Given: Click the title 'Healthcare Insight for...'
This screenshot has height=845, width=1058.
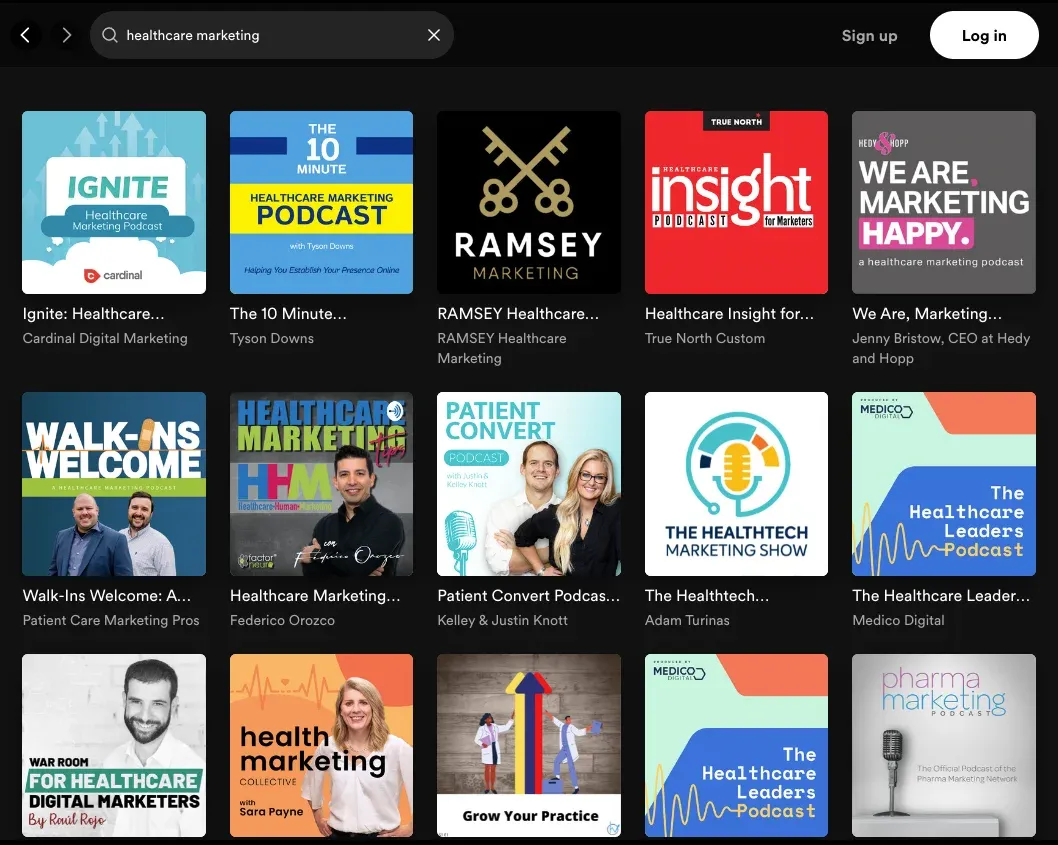Looking at the screenshot, I should point(729,314).
